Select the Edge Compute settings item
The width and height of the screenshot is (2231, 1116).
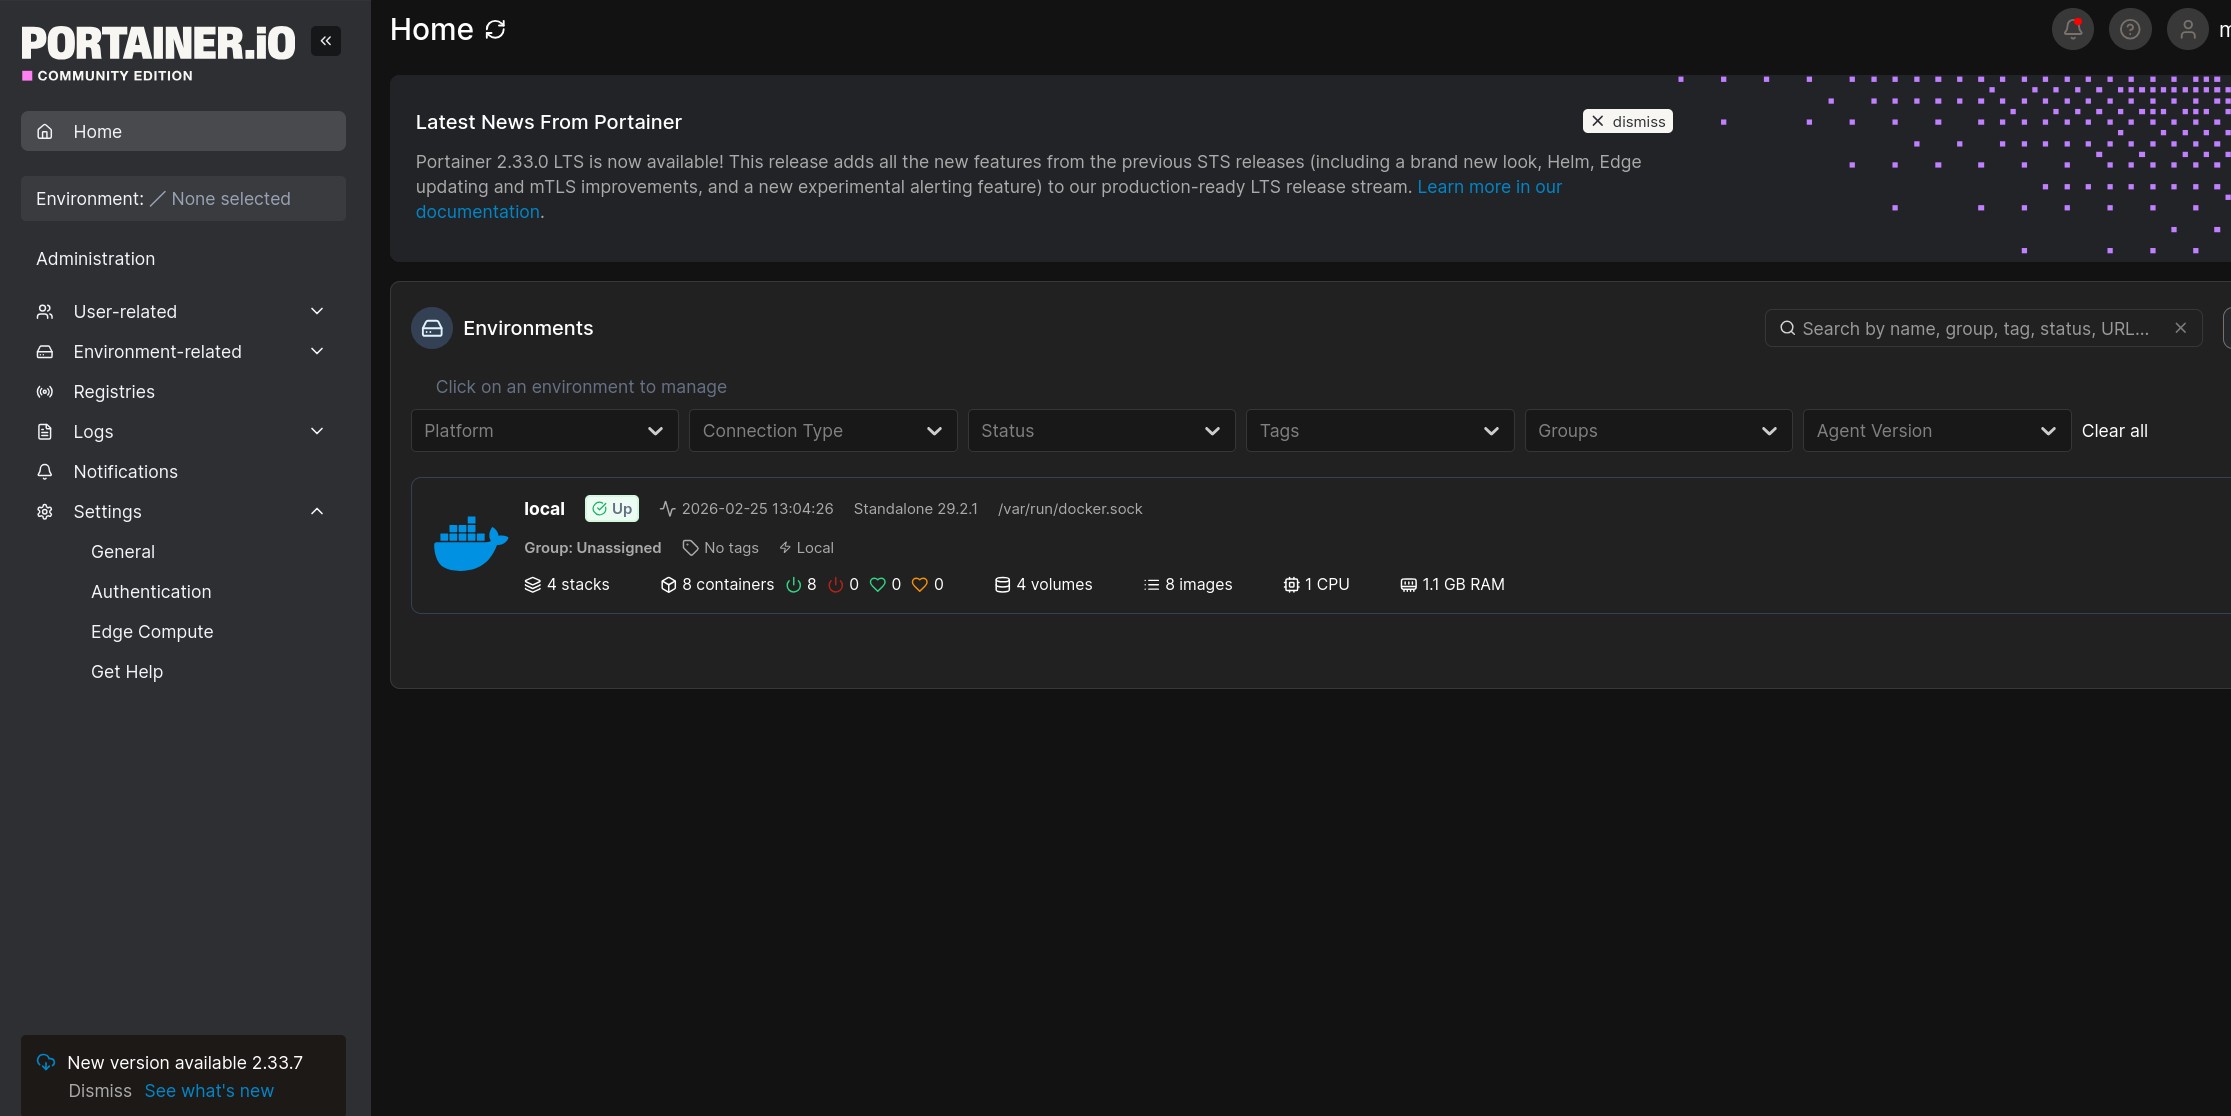click(152, 632)
